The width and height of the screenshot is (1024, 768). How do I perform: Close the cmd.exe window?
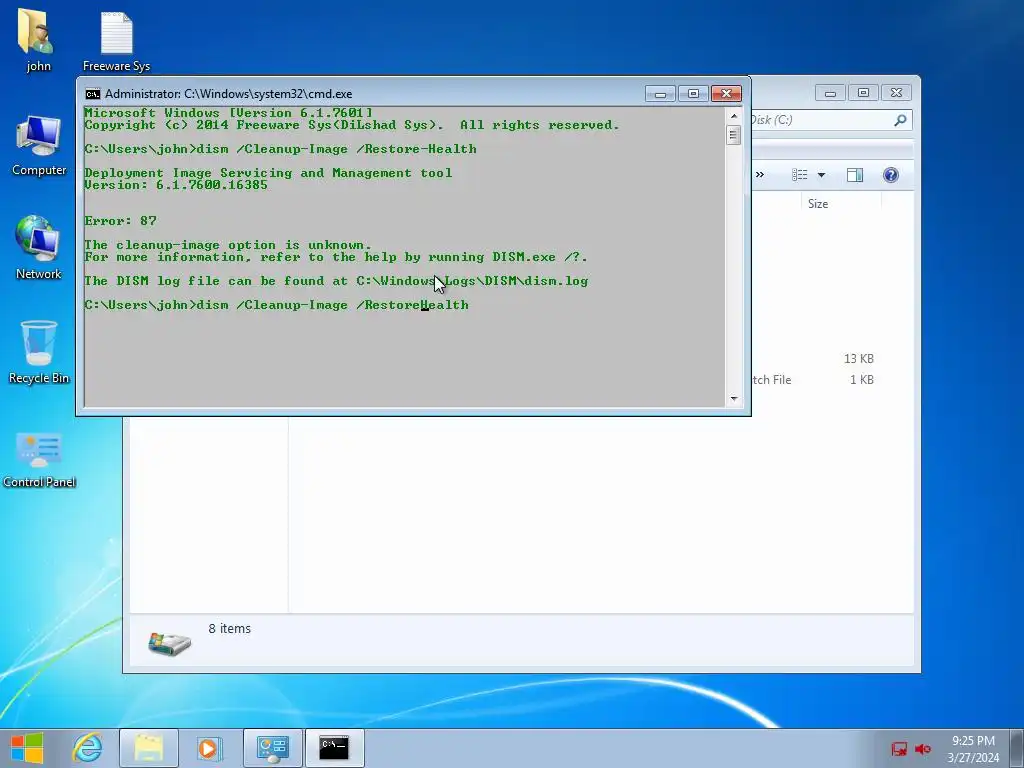coord(726,94)
